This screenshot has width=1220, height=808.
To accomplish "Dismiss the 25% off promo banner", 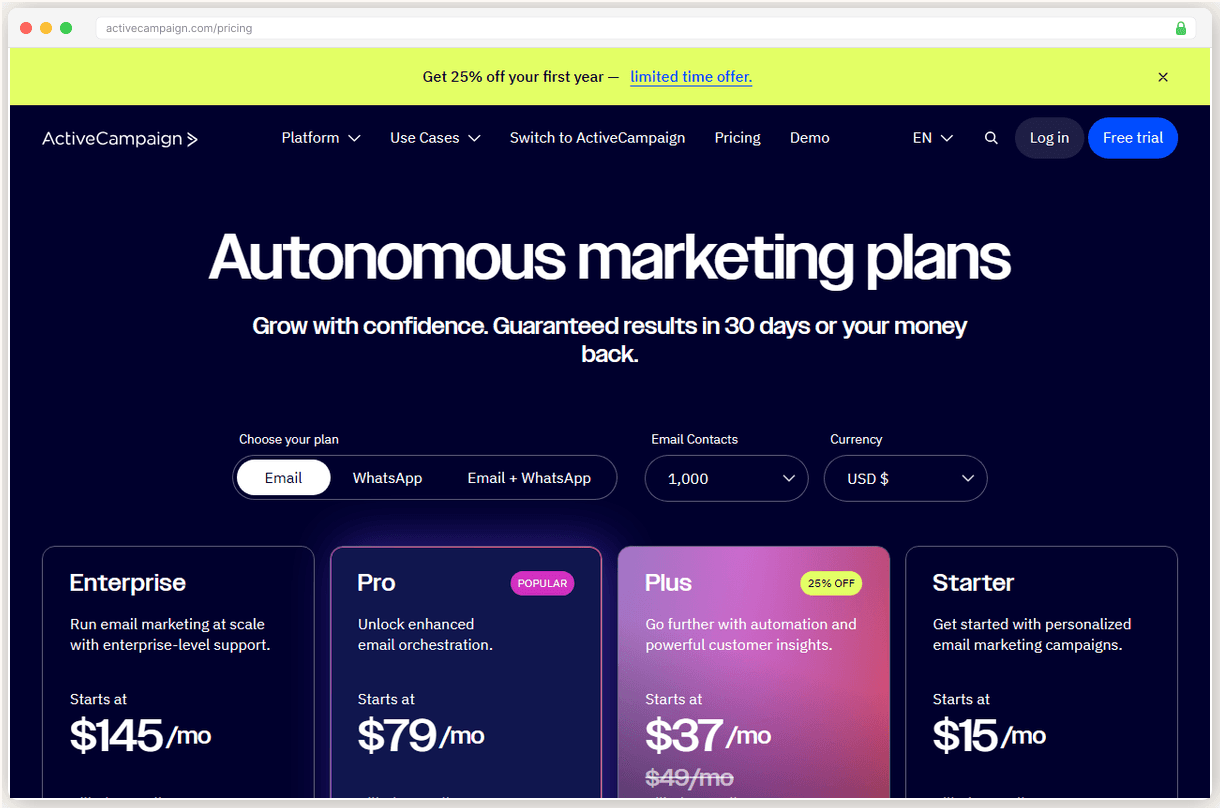I will click(x=1163, y=76).
